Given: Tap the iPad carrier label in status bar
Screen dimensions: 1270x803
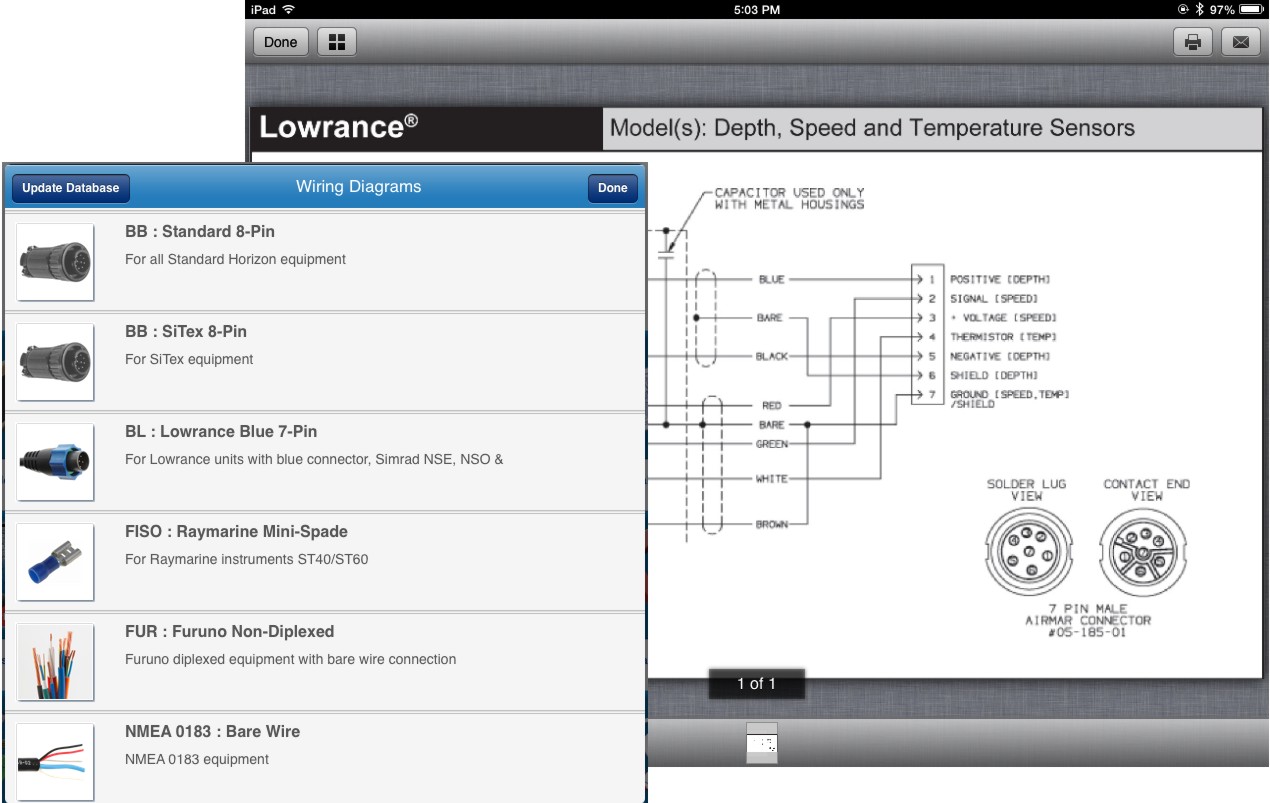Looking at the screenshot, I should point(262,9).
